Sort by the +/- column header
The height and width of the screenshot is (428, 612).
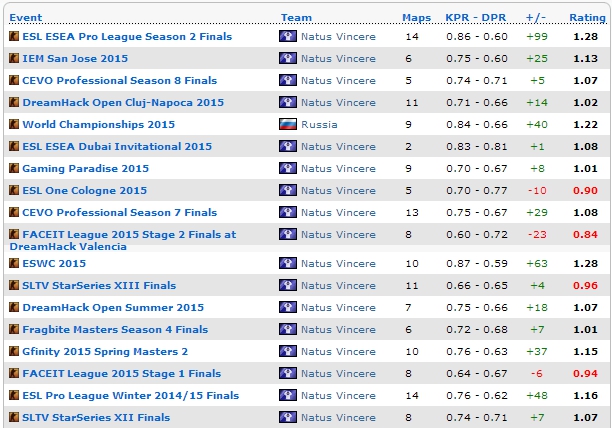[536, 18]
